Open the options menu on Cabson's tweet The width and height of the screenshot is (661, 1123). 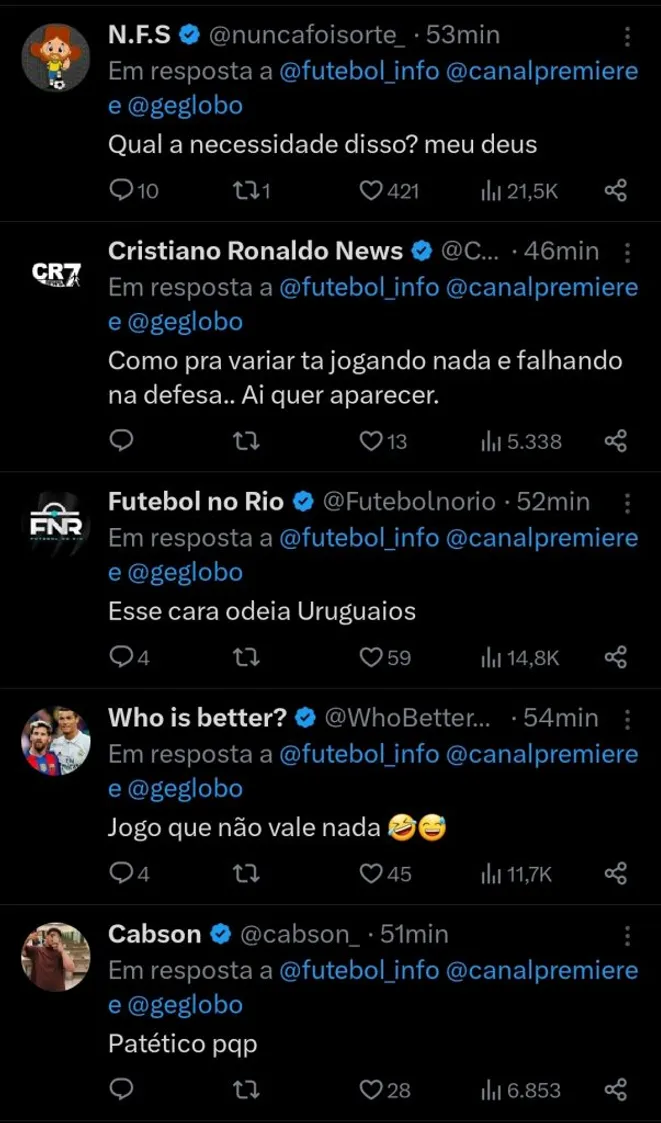click(x=629, y=934)
